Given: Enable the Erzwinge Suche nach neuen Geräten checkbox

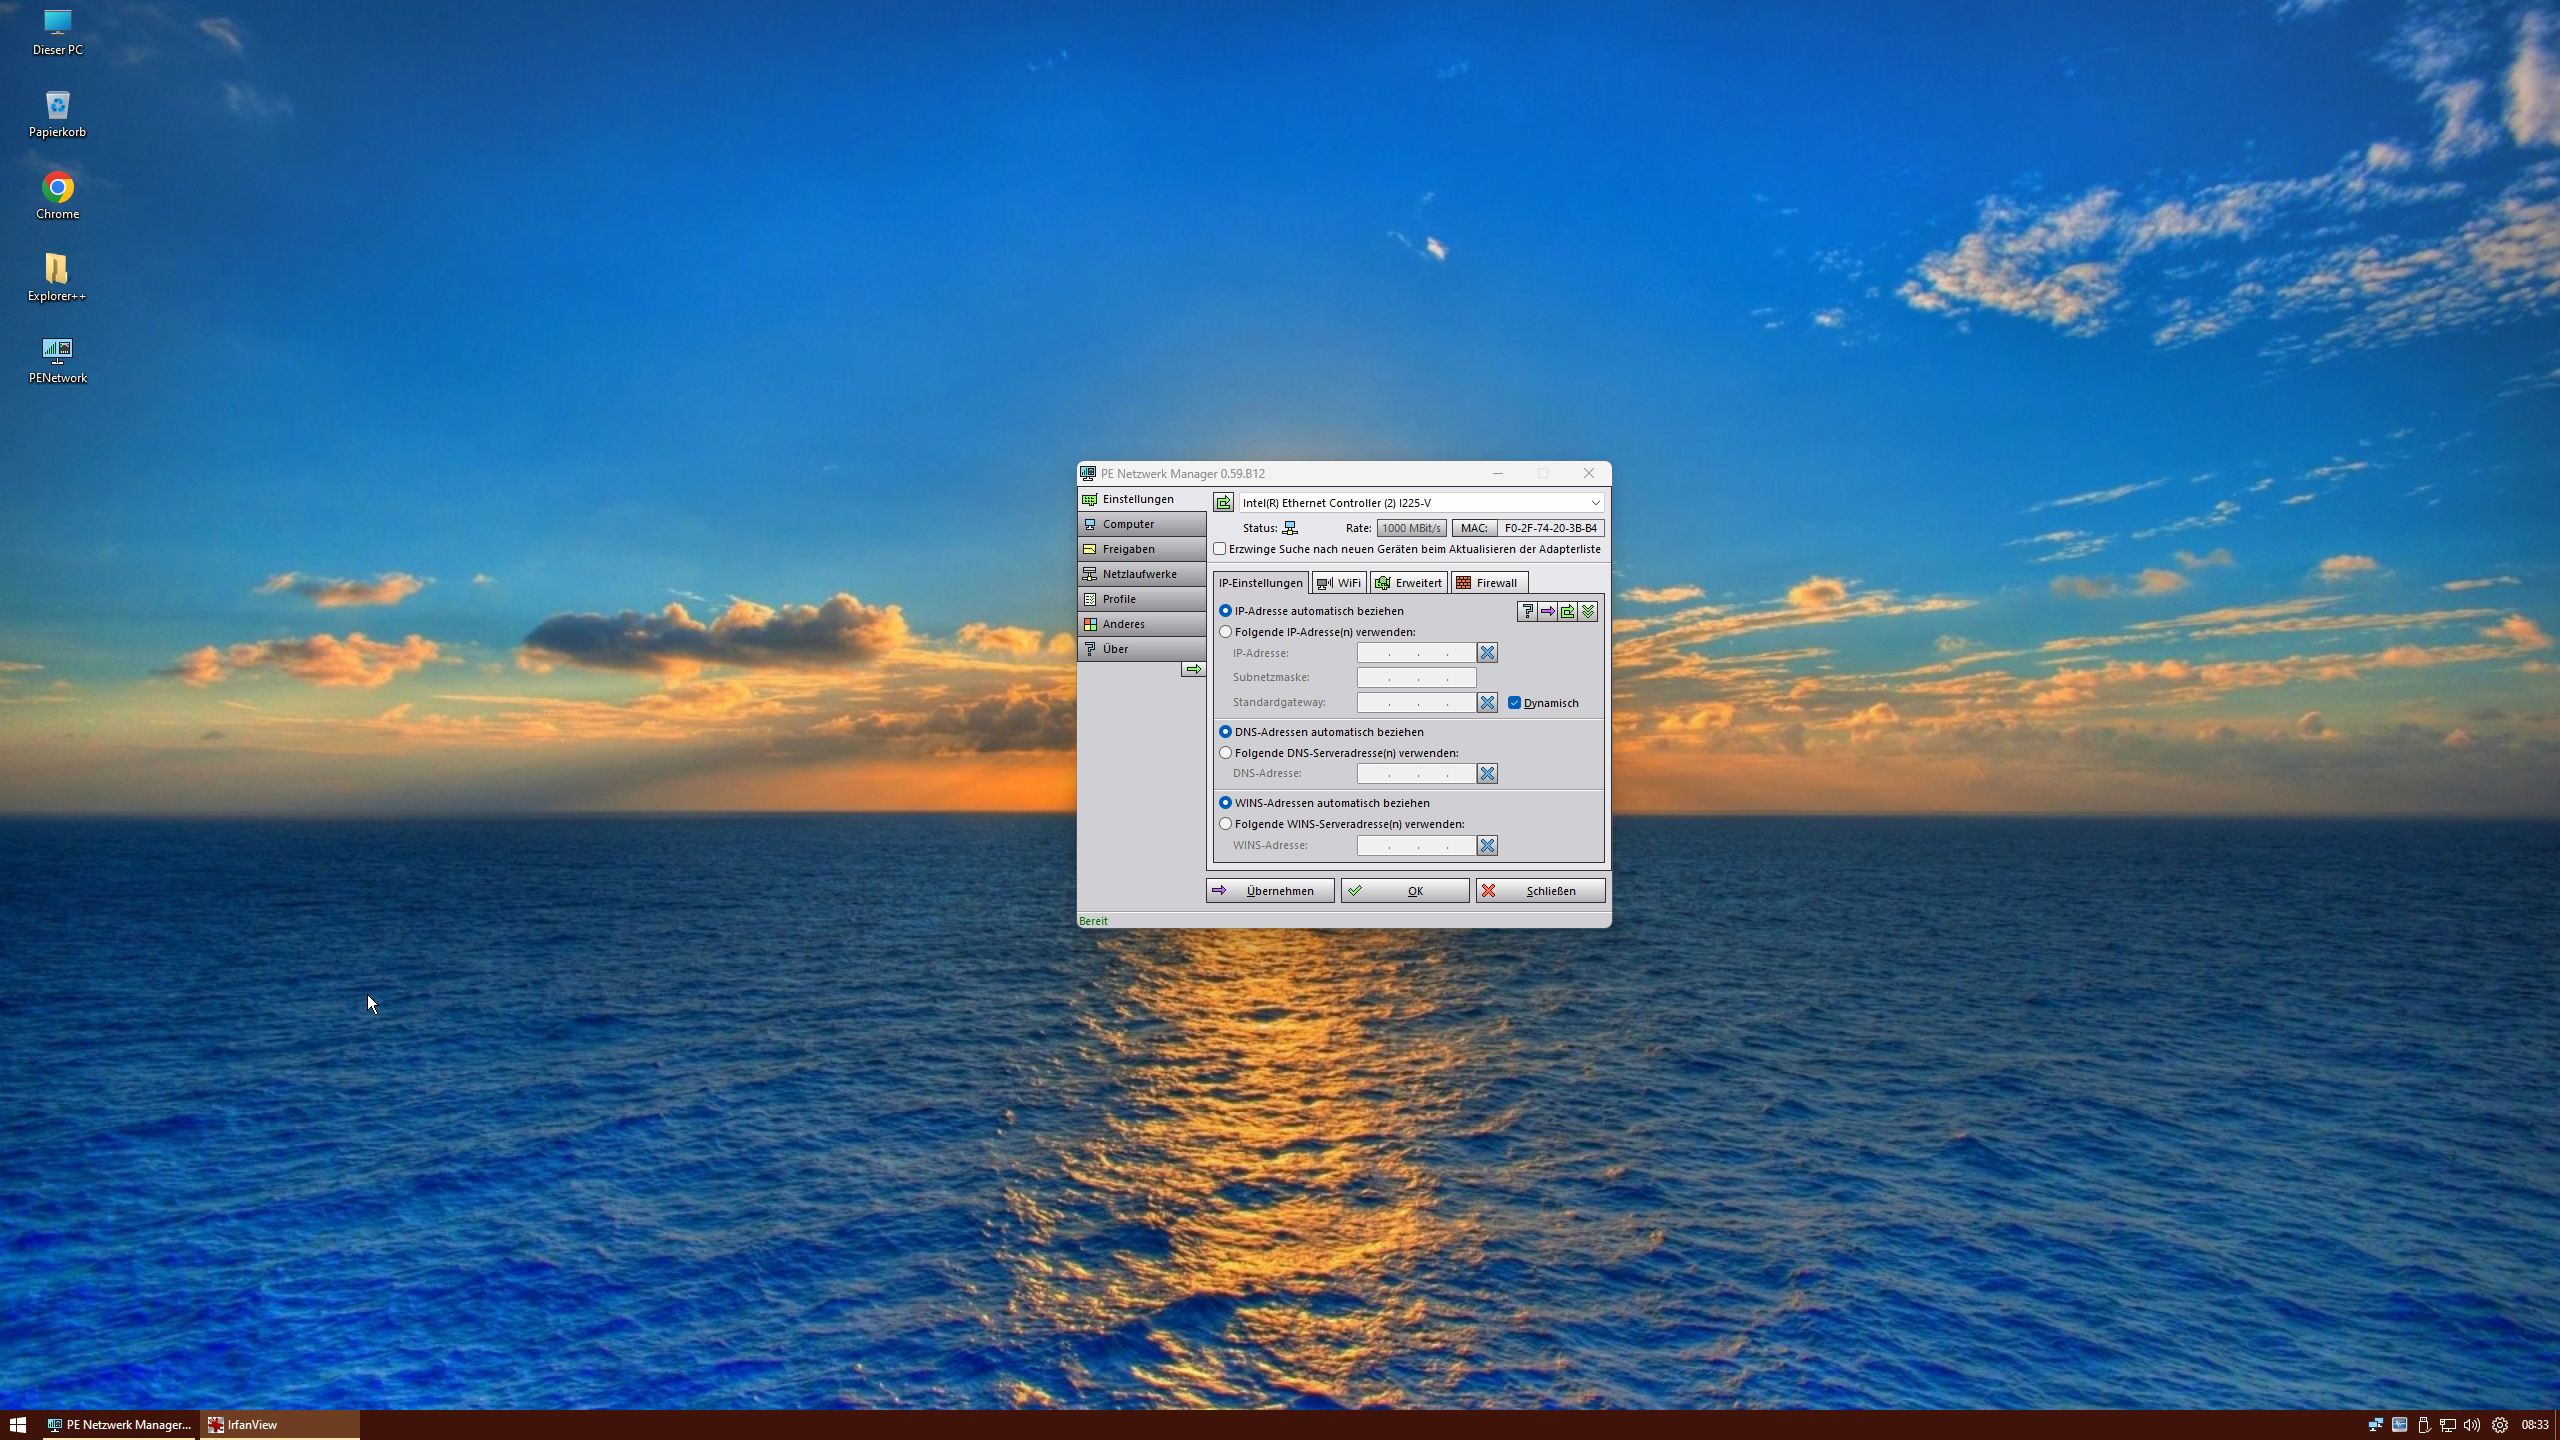Looking at the screenshot, I should coord(1220,549).
